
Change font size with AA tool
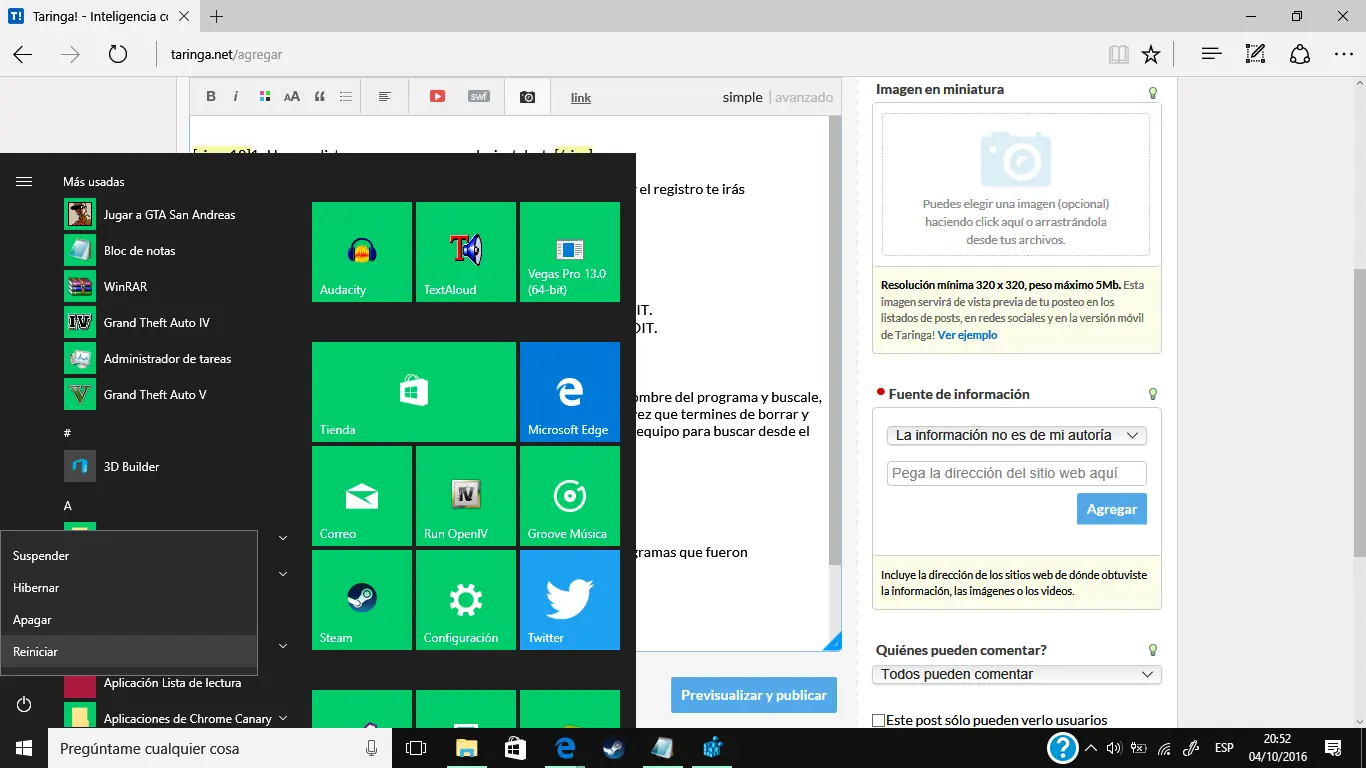coord(292,97)
